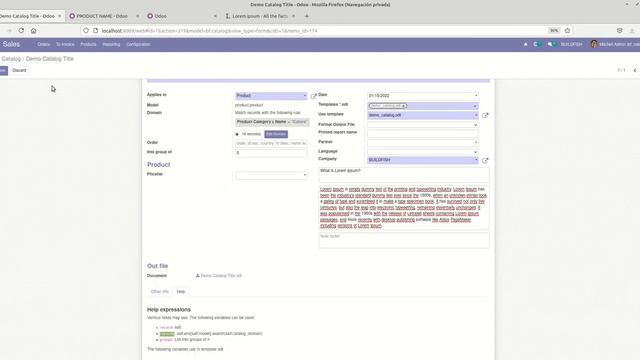Viewport: 640px width, 360px height.
Task: Click the Product Category Name domain rule
Action: [x=272, y=122]
